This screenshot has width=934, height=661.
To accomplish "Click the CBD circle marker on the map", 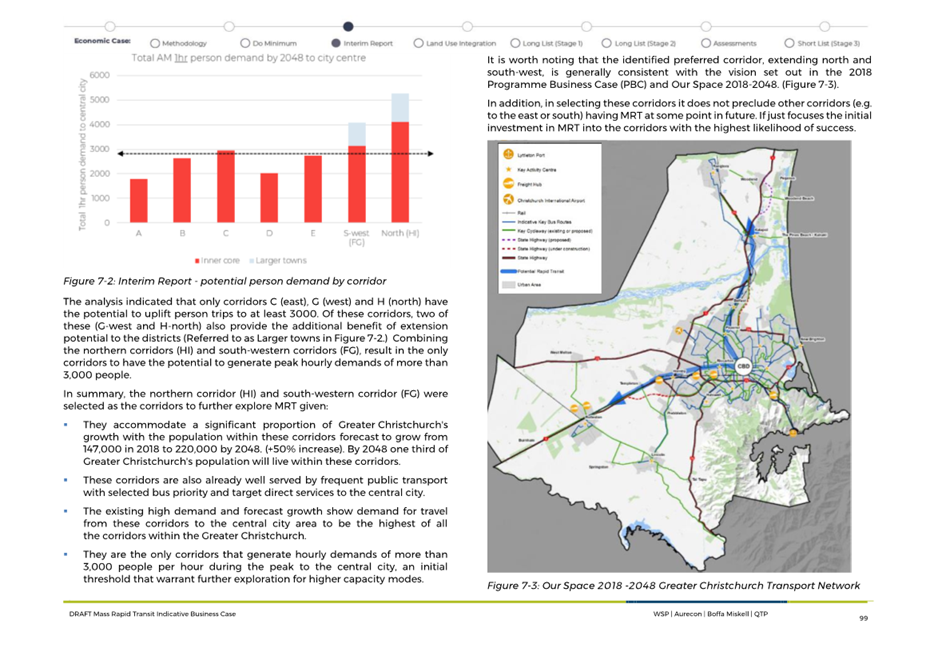I will [x=743, y=366].
